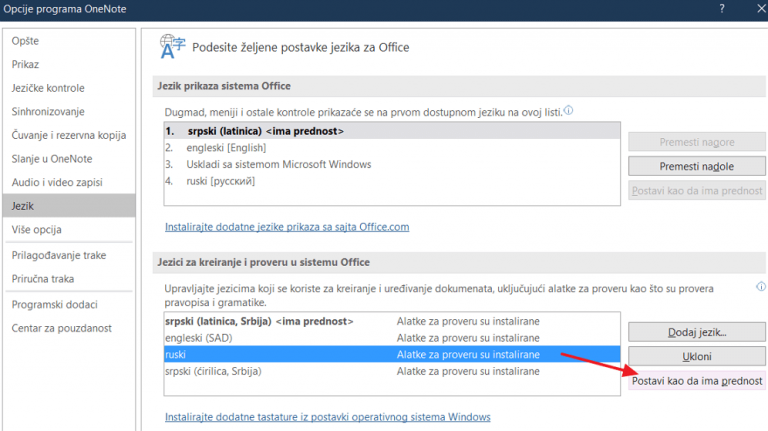Screen dimensions: 768x431
Task: Select Uskladi sa sistemom Microsoft Windows entry
Action: tap(392, 165)
